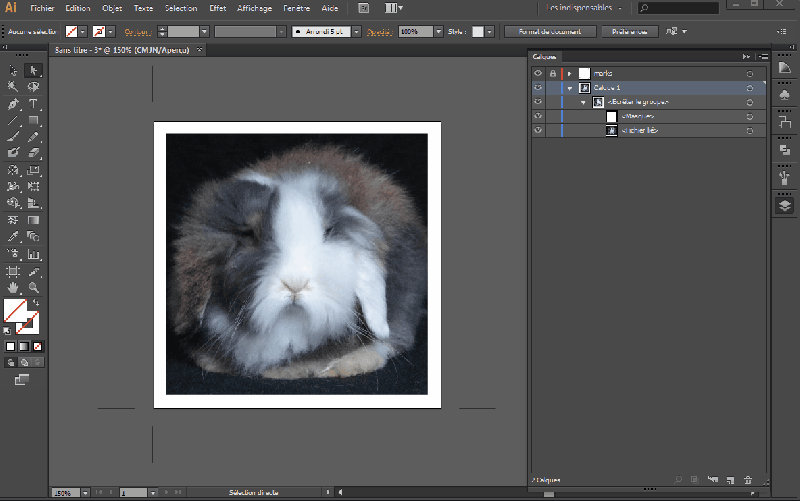
Task: Choose the Type tool
Action: [x=33, y=104]
